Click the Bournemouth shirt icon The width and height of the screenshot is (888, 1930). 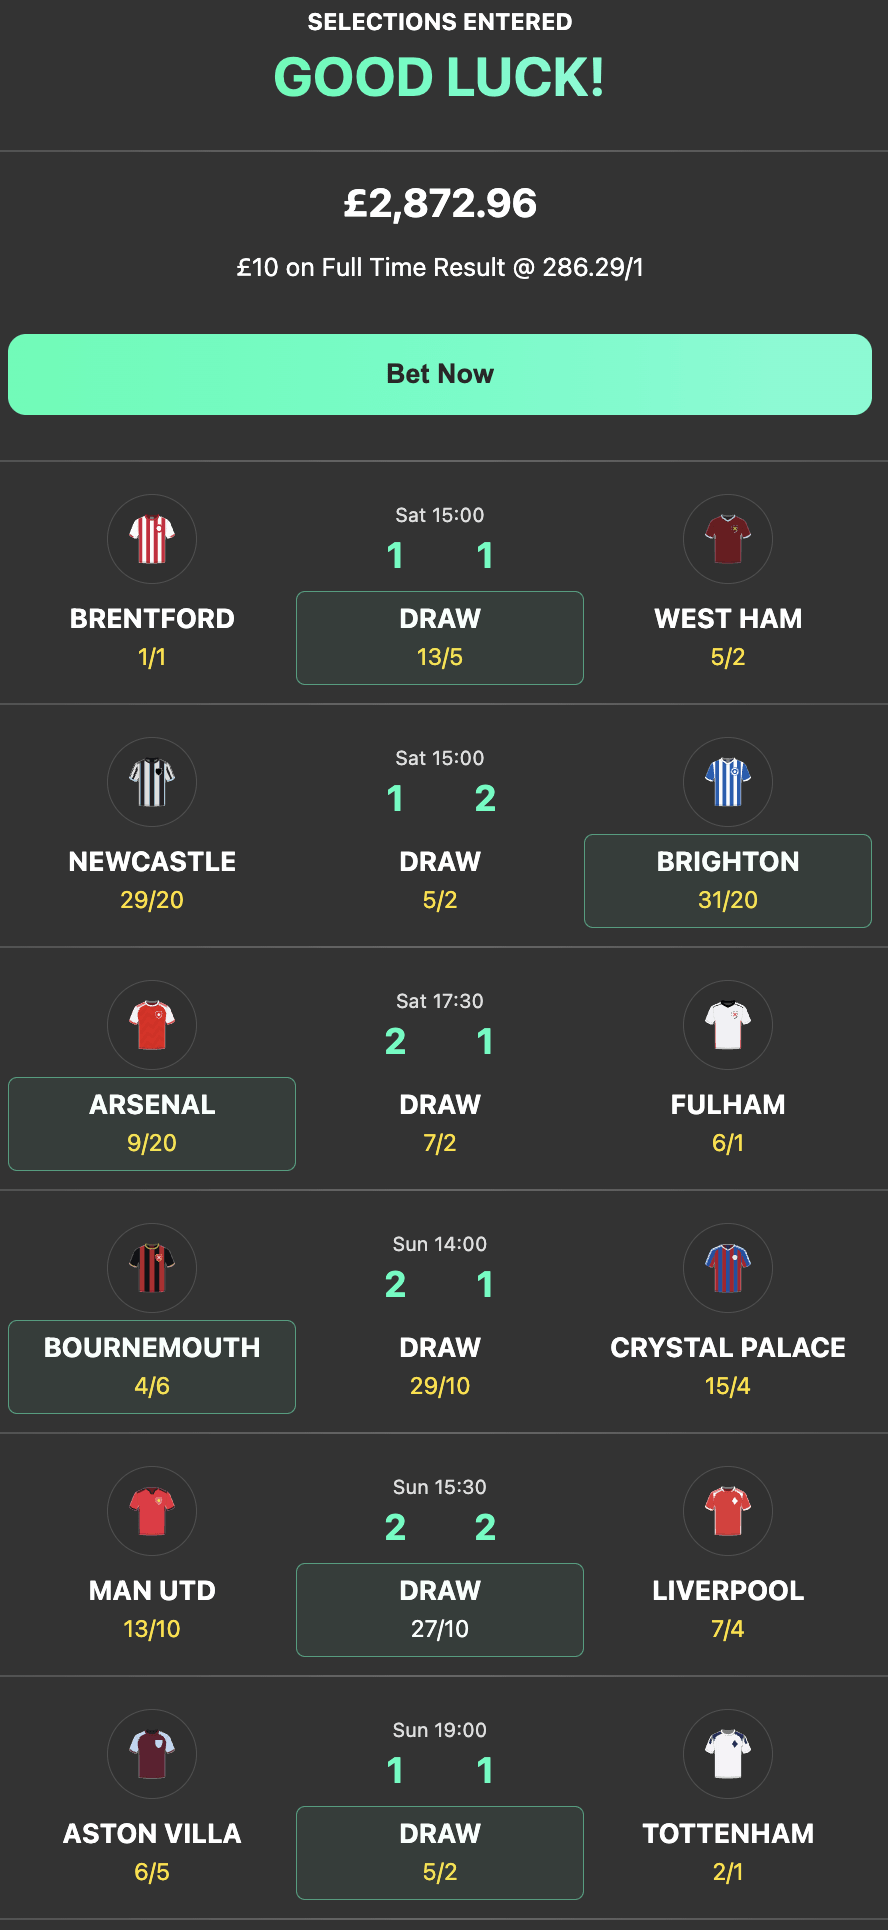152,1268
